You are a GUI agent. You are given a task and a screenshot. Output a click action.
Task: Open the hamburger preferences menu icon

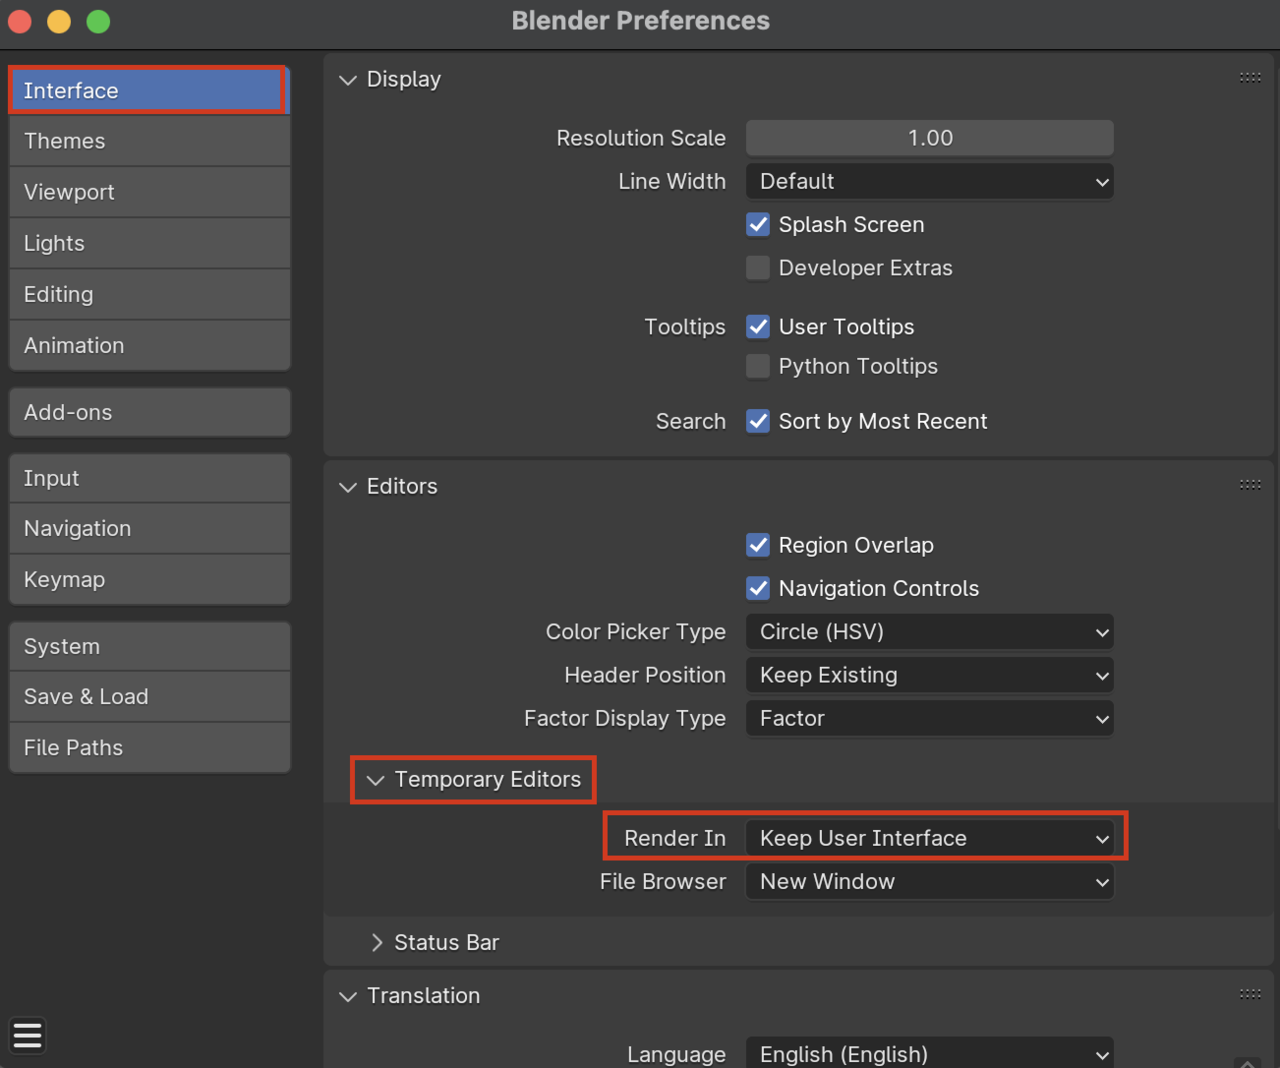click(28, 1035)
